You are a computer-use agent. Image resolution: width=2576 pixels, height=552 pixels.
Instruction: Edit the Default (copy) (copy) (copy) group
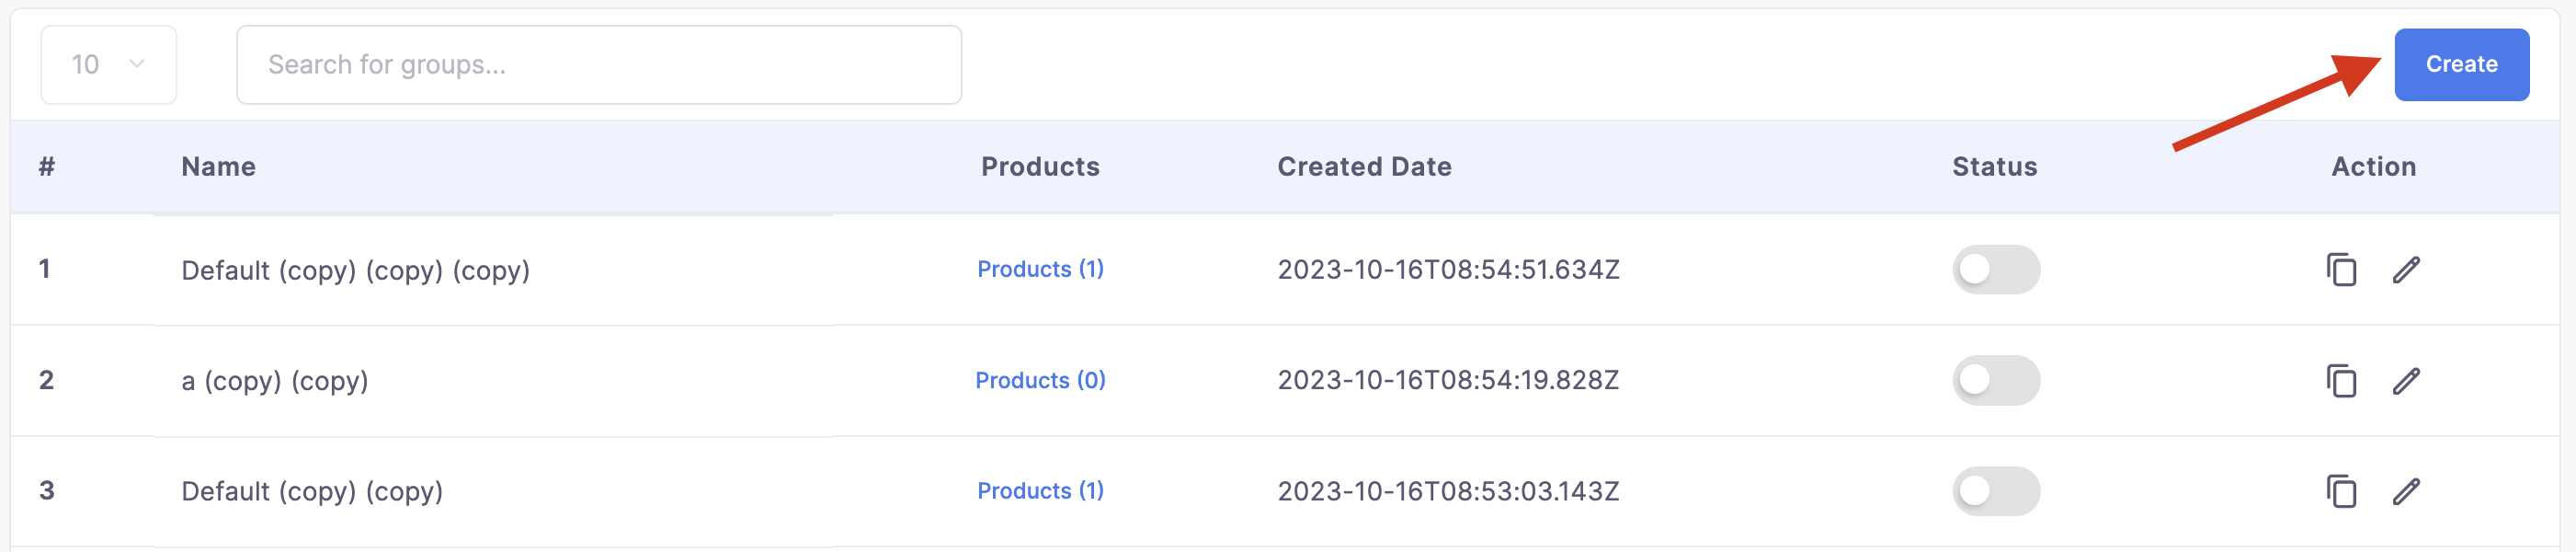[x=2406, y=270]
